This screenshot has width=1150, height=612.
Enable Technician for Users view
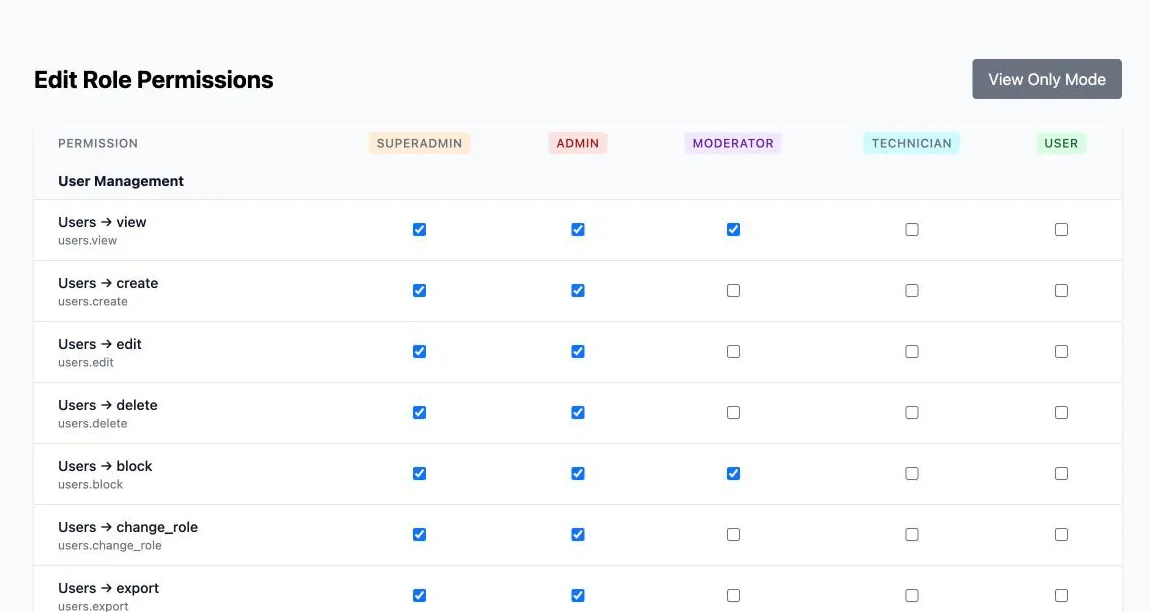click(x=912, y=230)
